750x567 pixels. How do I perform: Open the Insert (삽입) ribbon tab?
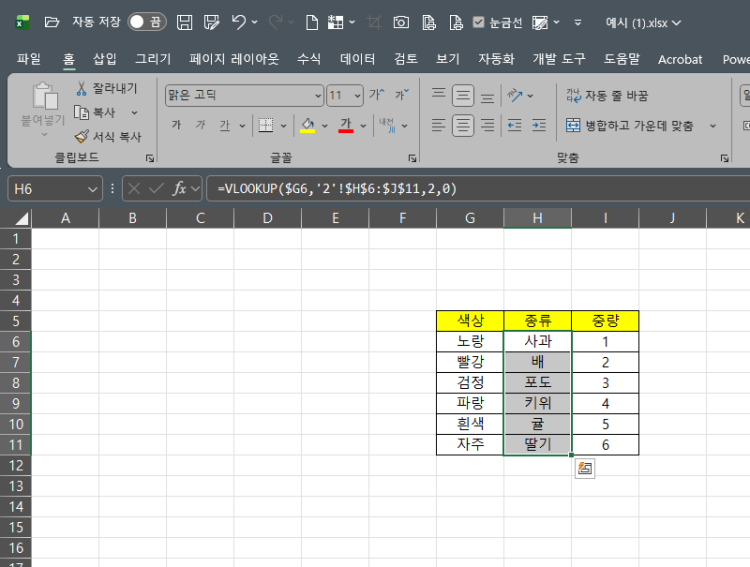[104, 59]
